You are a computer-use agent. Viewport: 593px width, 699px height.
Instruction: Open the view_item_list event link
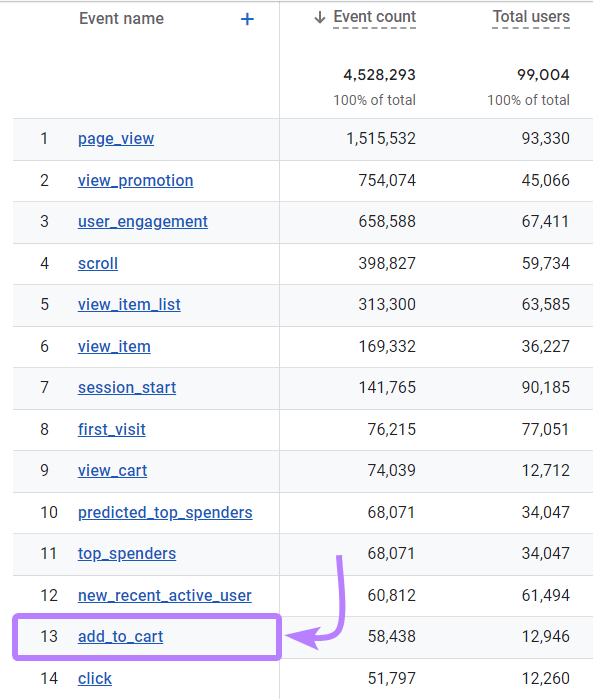129,304
